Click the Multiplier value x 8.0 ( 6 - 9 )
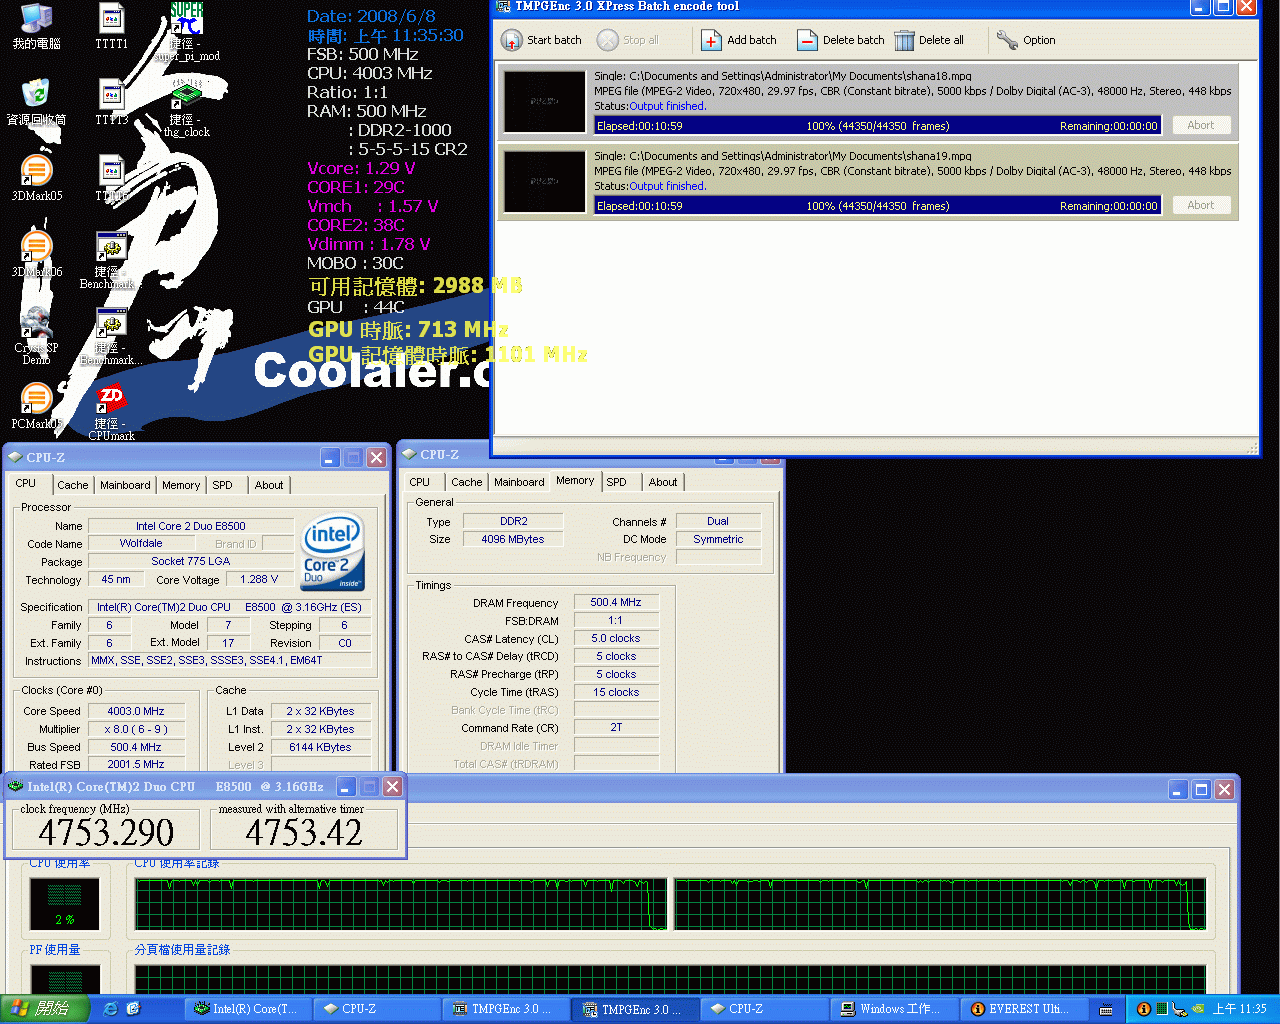1280x1024 pixels. point(136,729)
